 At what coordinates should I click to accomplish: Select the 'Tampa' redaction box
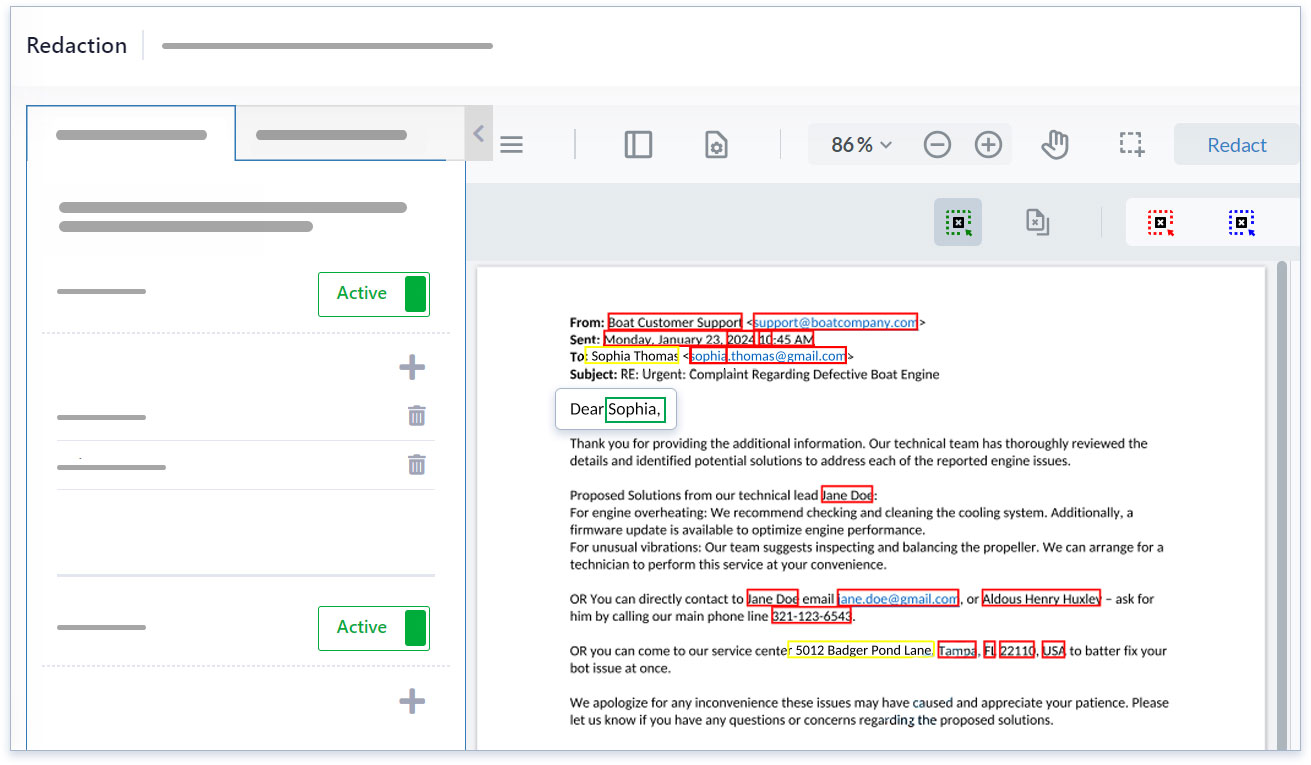click(957, 650)
